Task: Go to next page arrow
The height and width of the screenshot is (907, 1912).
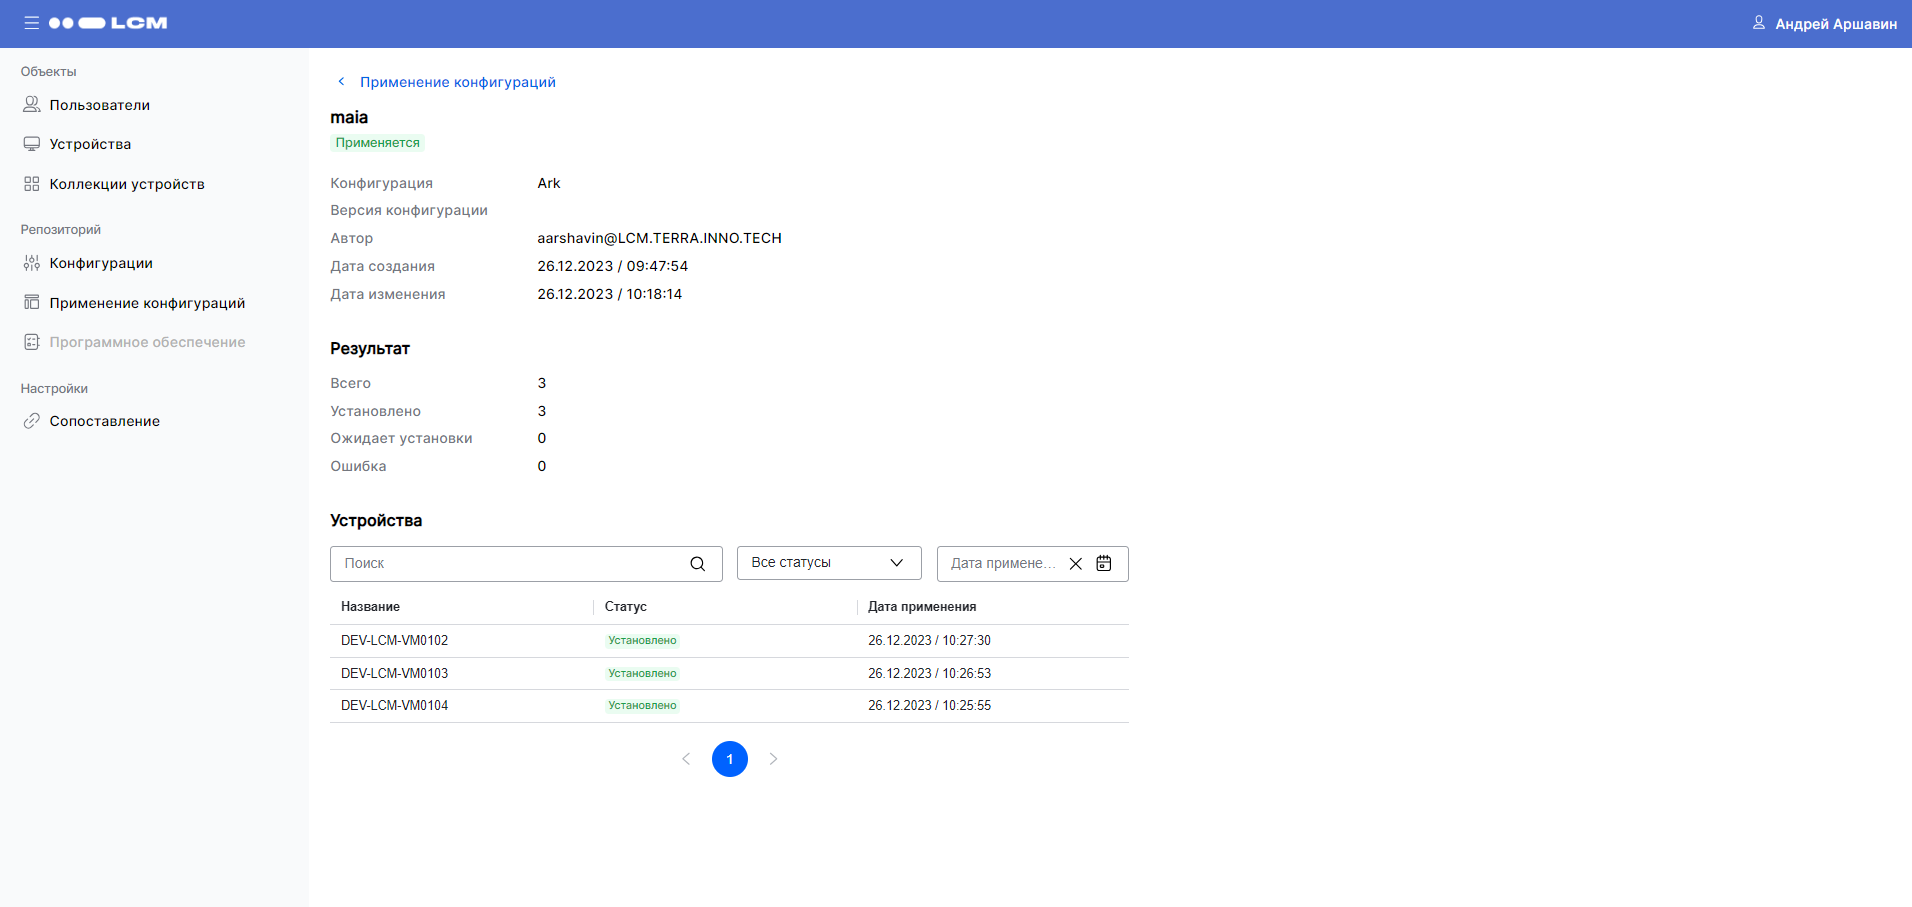Action: [773, 759]
